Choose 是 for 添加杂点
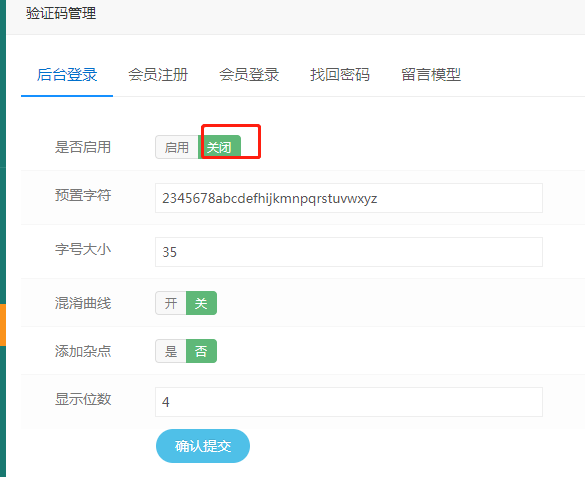The image size is (585, 477). tap(171, 351)
